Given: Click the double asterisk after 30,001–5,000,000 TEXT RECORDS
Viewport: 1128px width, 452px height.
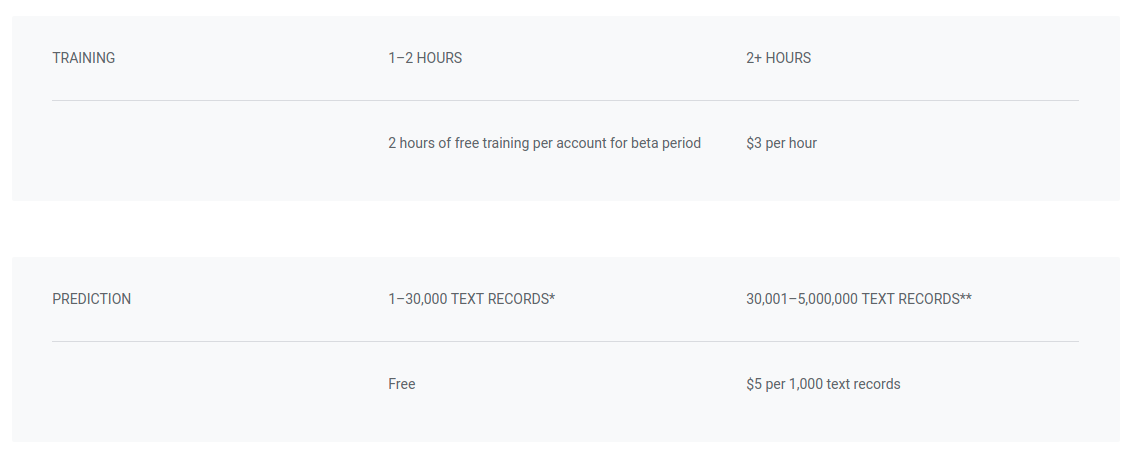Looking at the screenshot, I should click(x=966, y=297).
